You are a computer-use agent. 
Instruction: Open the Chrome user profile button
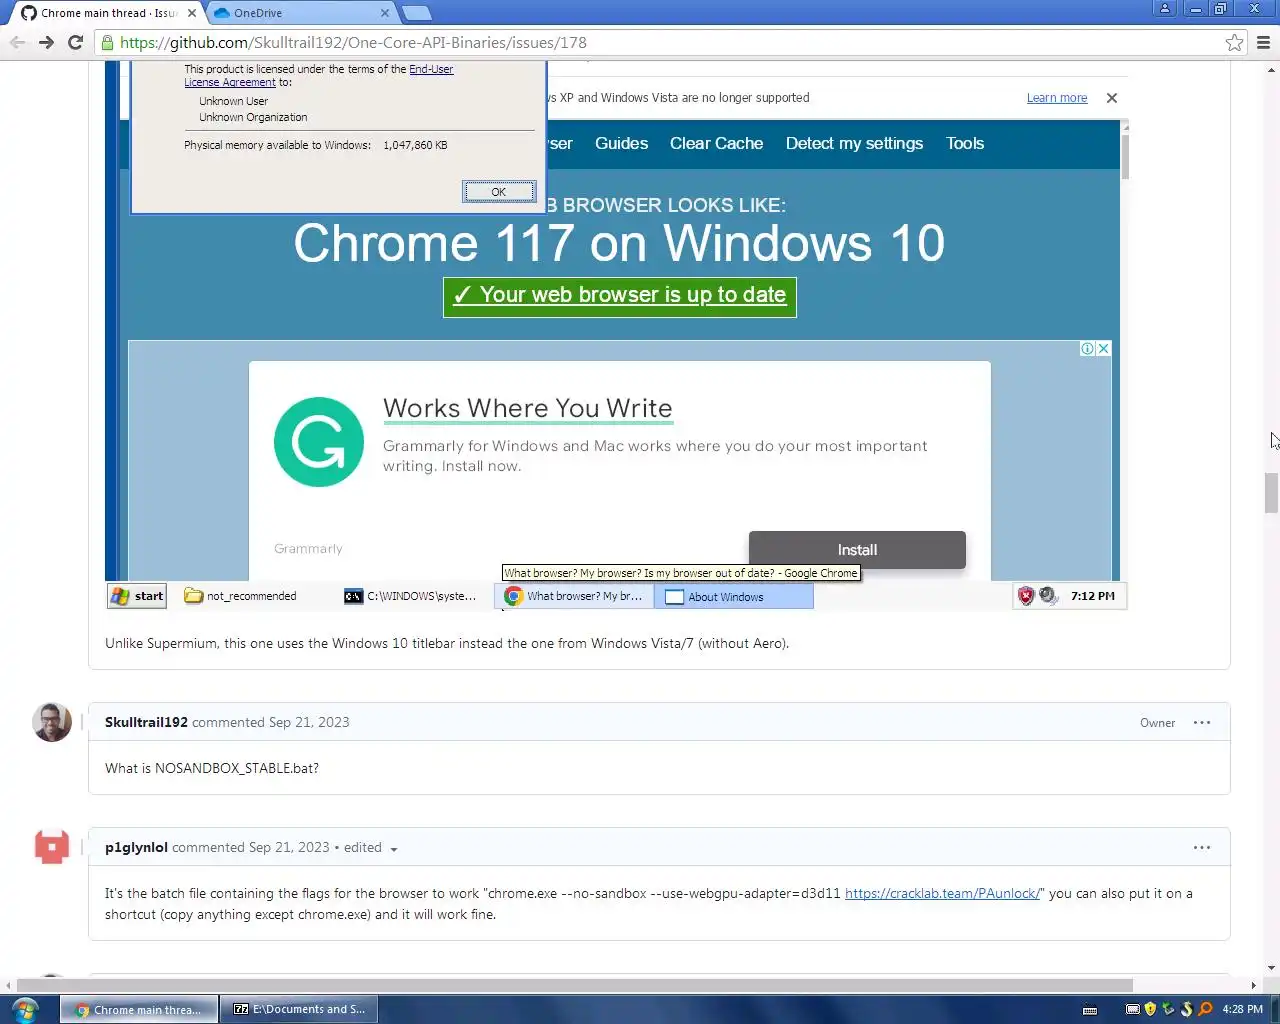pos(1164,8)
